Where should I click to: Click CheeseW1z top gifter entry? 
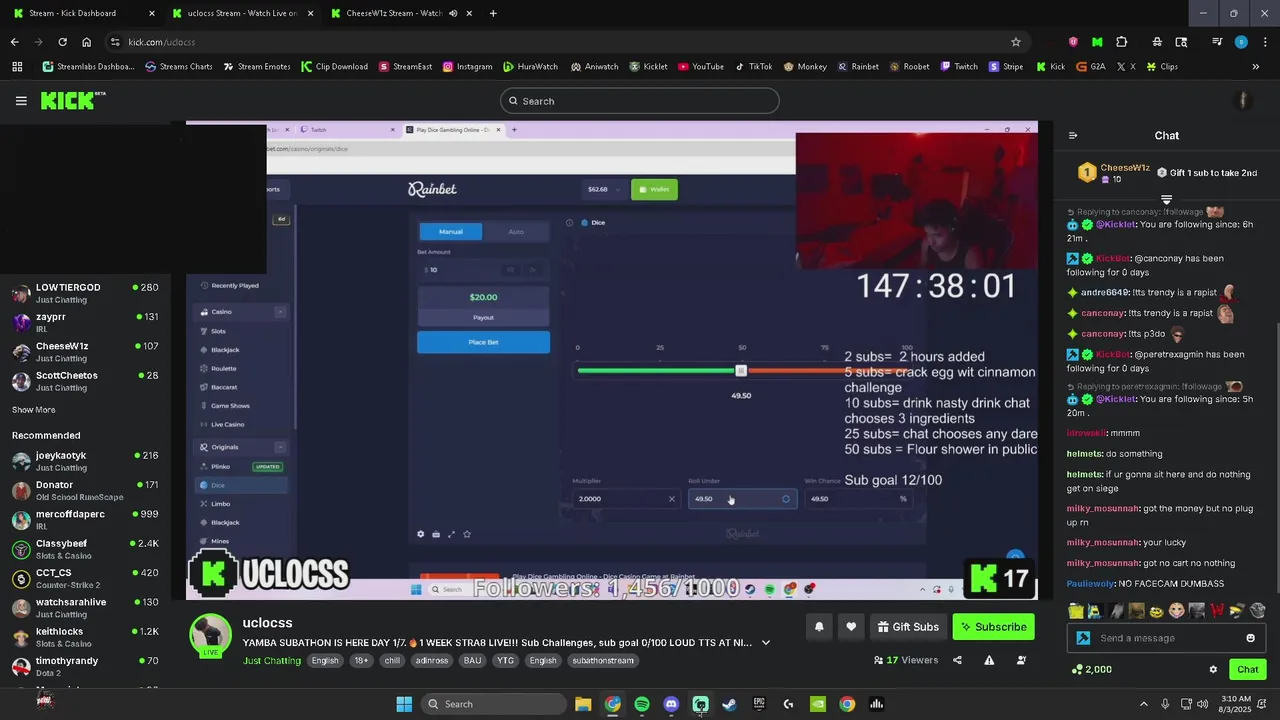click(x=1114, y=173)
